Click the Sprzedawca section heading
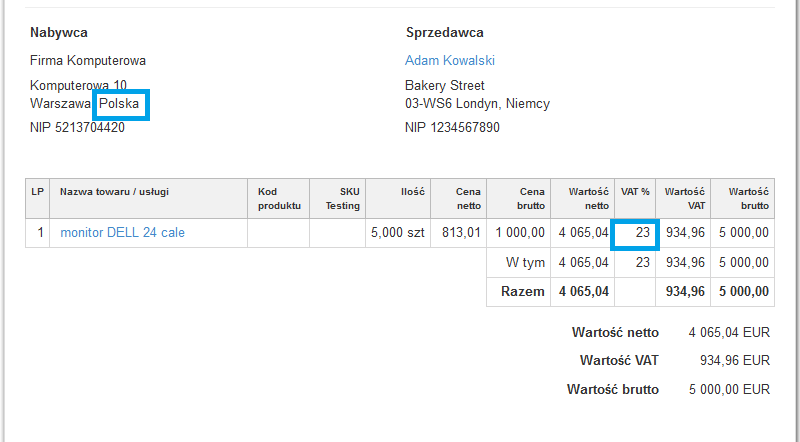The height and width of the screenshot is (442, 800). coord(446,33)
